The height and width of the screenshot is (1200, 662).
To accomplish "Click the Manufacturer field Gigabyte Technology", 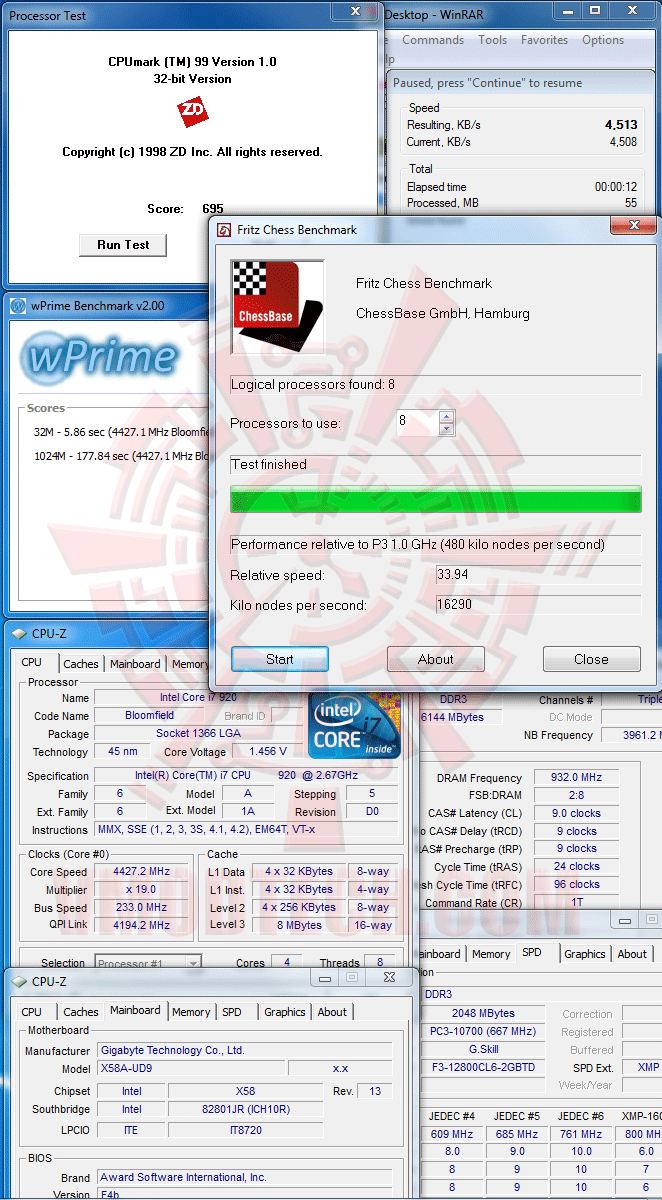I will [x=244, y=1051].
